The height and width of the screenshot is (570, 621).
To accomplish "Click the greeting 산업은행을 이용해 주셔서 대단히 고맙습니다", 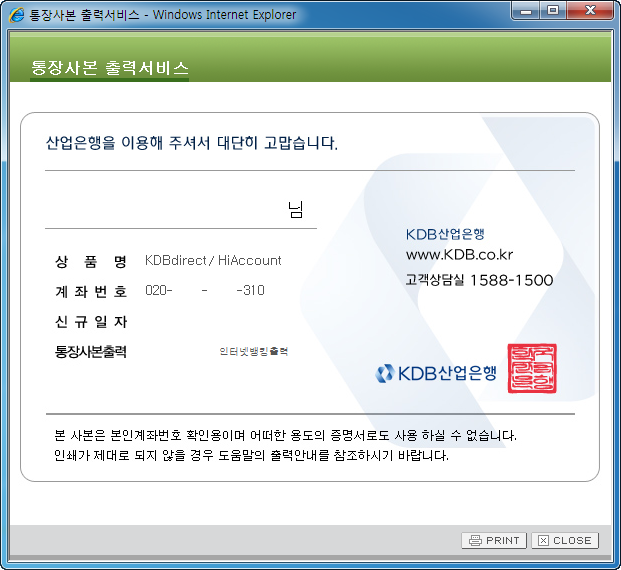I will (192, 143).
